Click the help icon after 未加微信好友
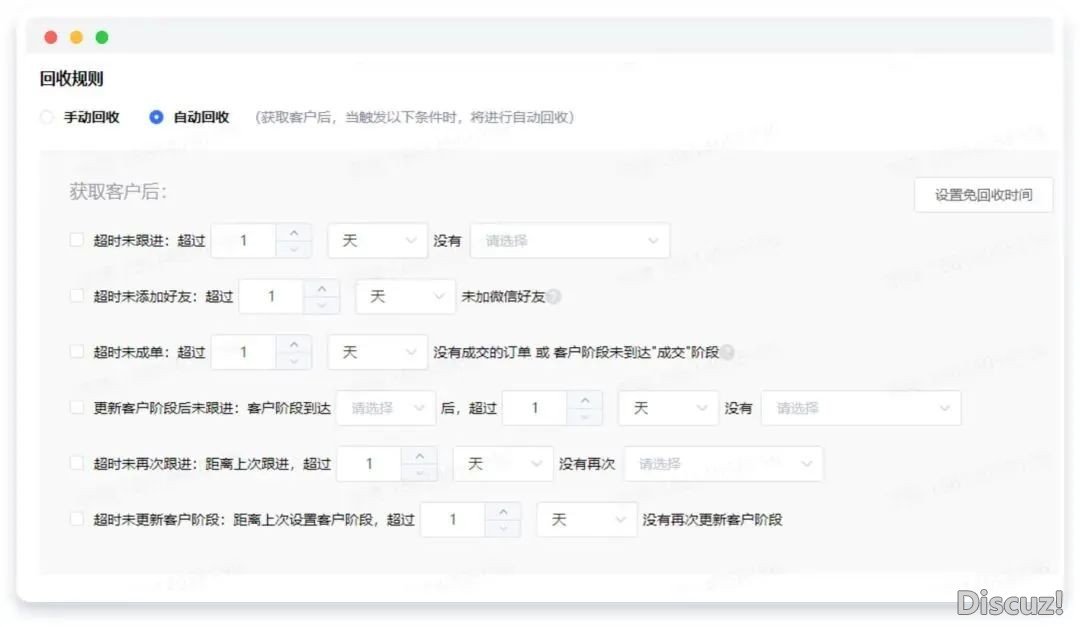This screenshot has height=627, width=1080. [x=554, y=296]
